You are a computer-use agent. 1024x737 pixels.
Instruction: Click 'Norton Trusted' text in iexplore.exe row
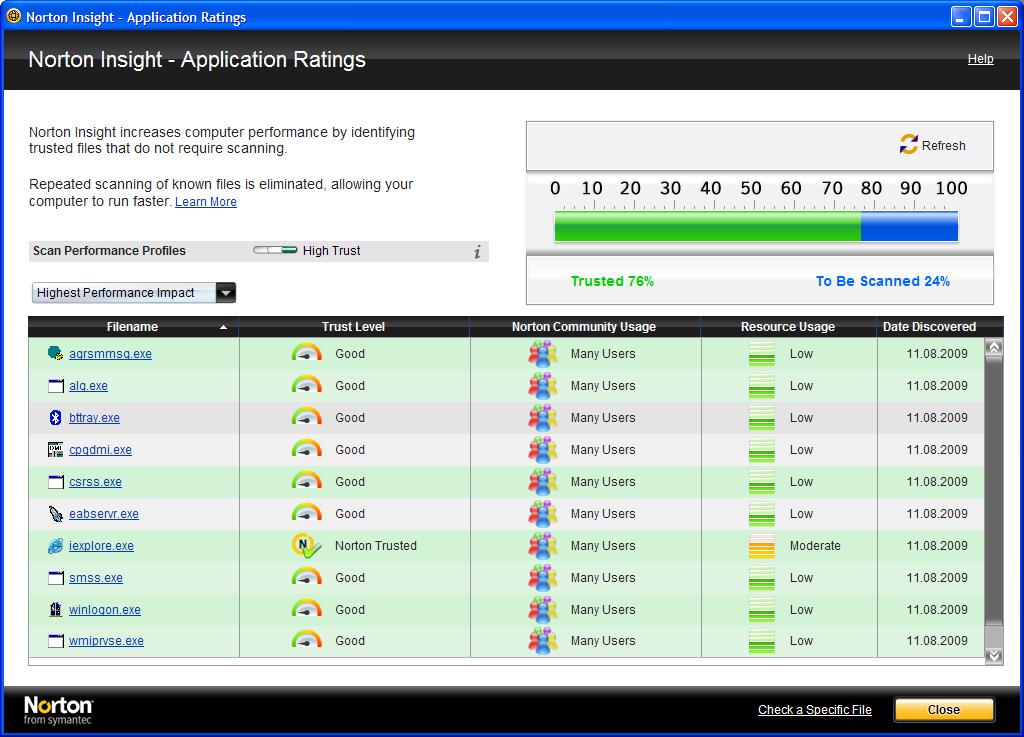376,546
